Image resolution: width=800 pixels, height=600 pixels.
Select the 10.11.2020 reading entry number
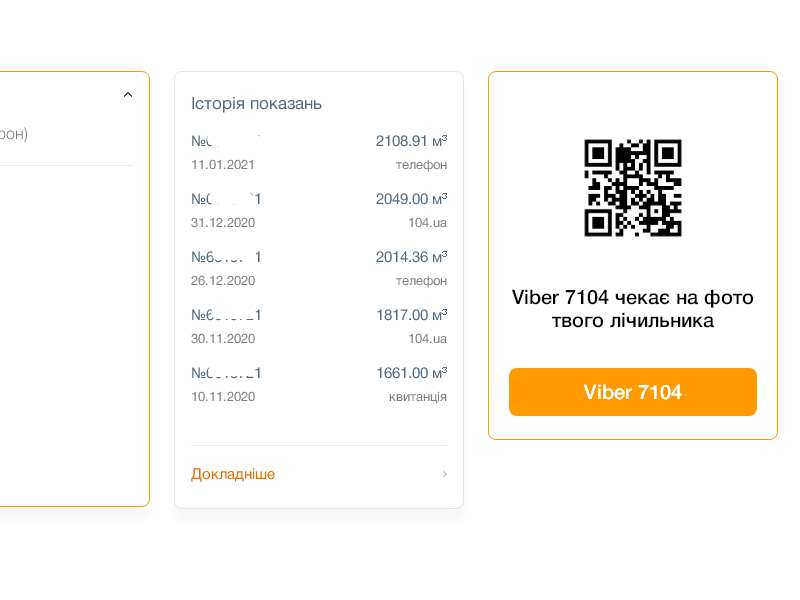click(x=226, y=373)
